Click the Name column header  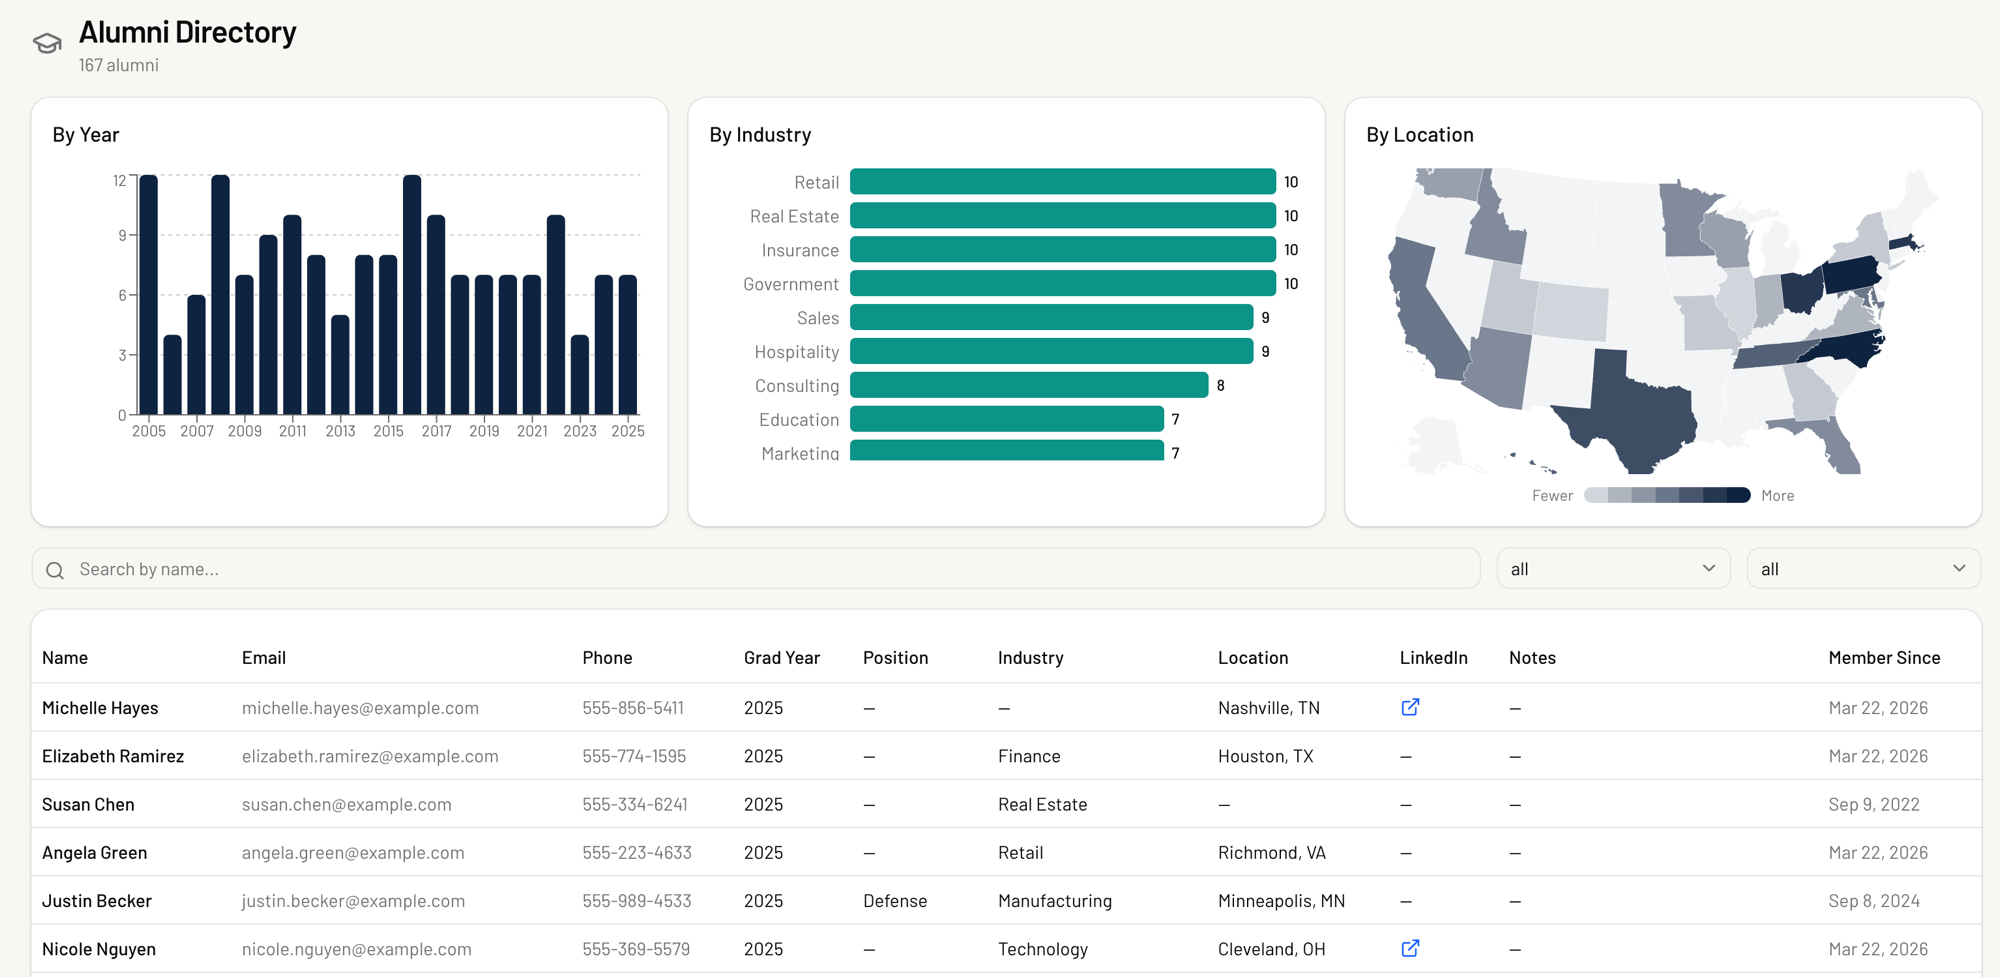coord(65,658)
